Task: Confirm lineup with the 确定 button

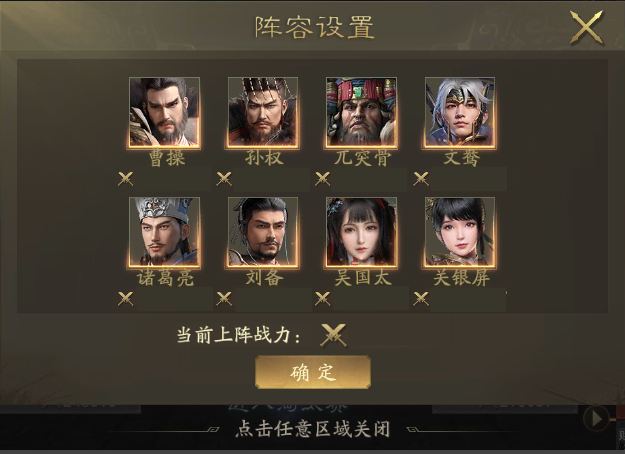Action: click(x=313, y=372)
